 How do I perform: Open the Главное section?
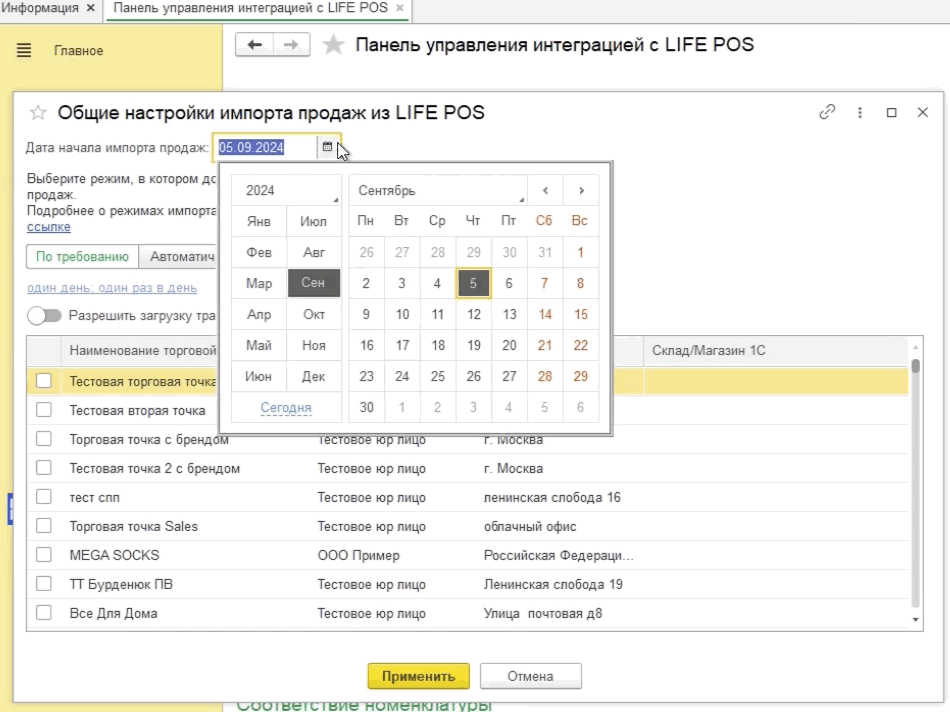pyautogui.click(x=78, y=51)
